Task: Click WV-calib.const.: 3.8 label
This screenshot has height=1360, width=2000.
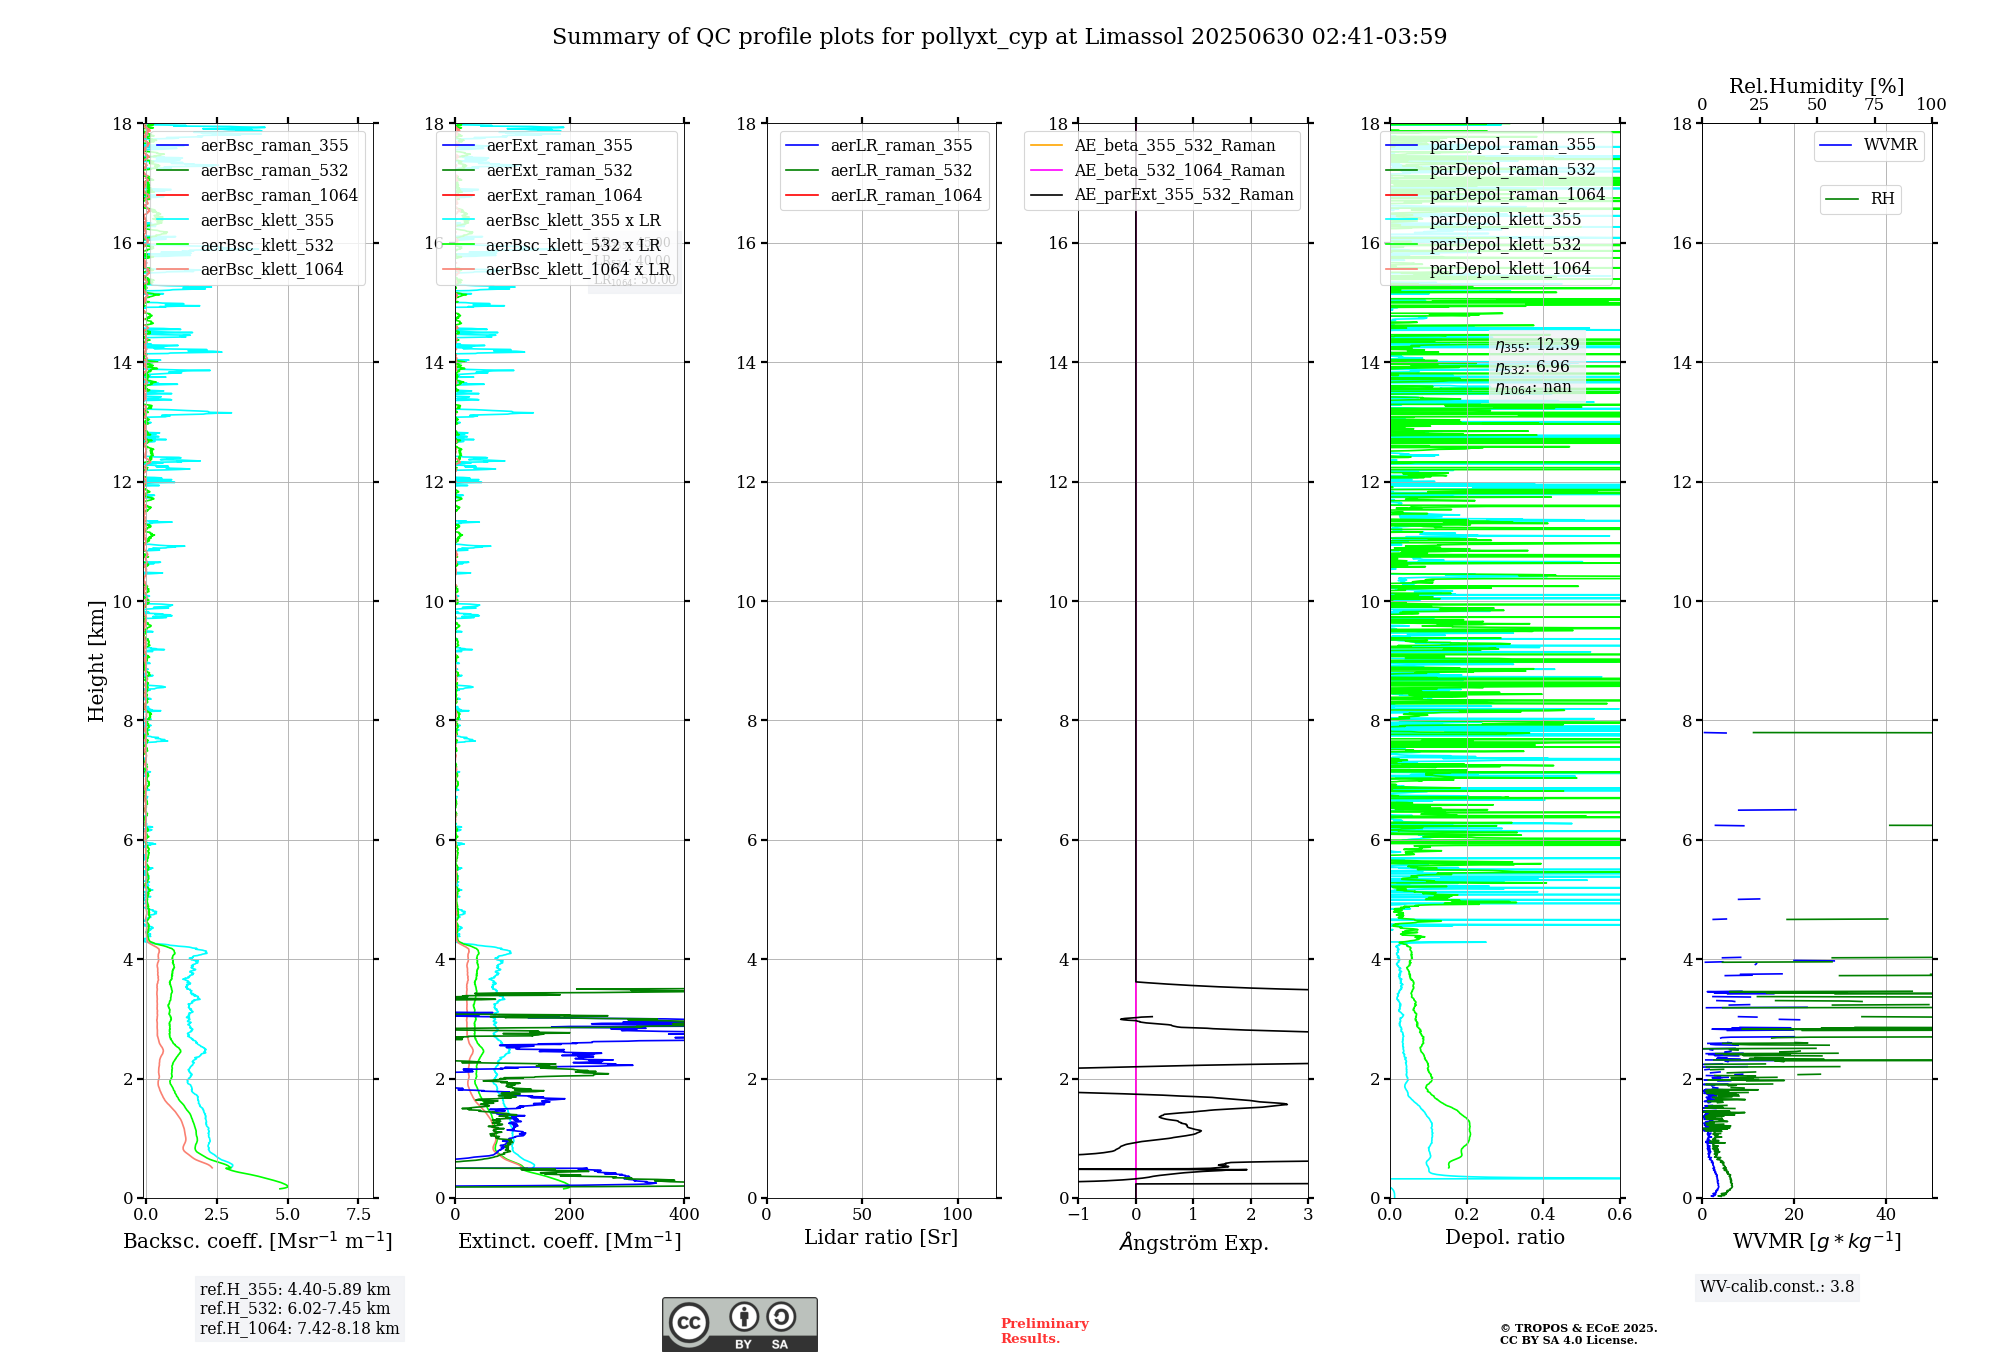Action: coord(1777,1287)
